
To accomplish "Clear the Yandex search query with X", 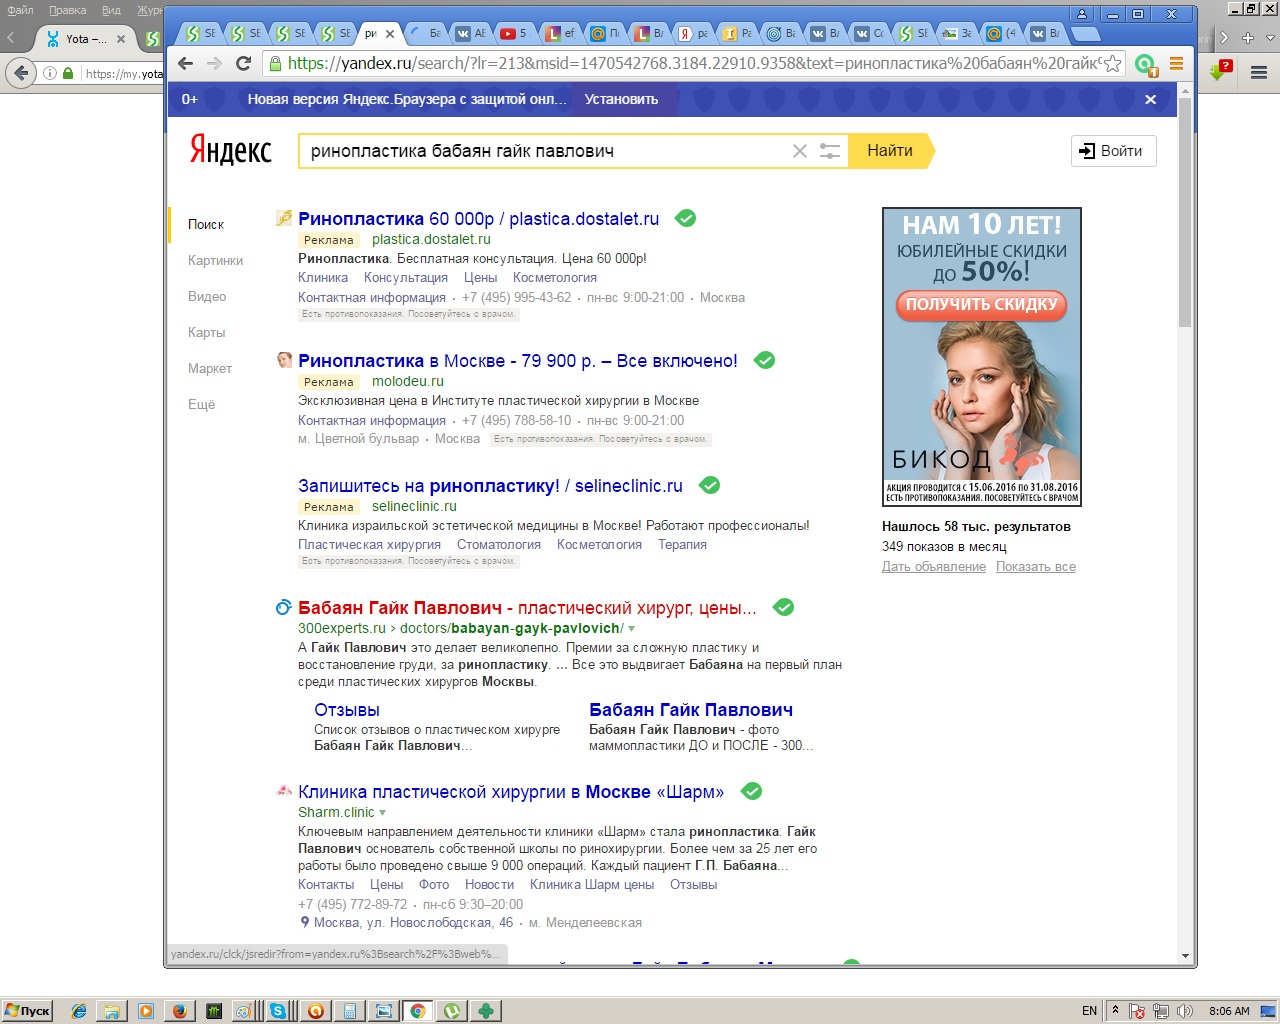I will 799,151.
